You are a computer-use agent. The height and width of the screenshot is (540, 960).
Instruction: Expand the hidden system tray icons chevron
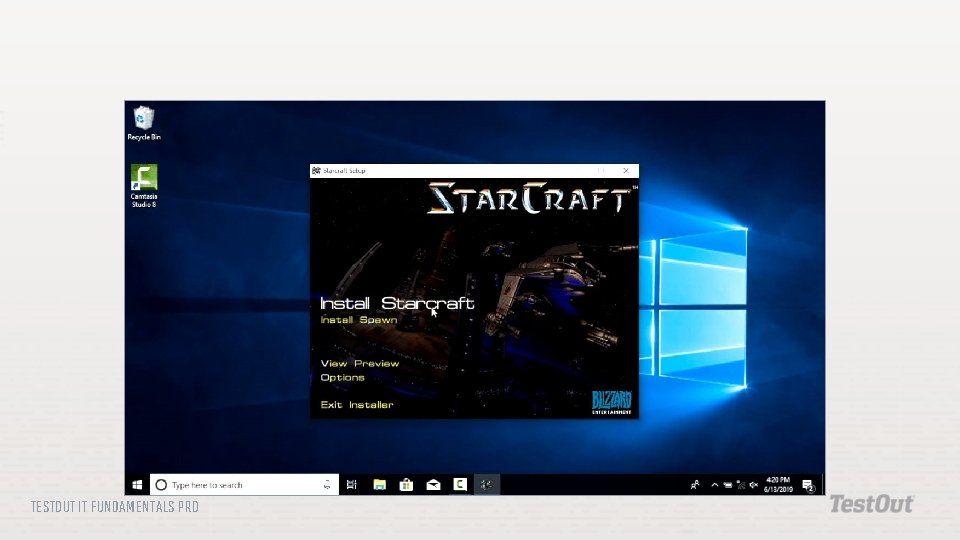714,485
